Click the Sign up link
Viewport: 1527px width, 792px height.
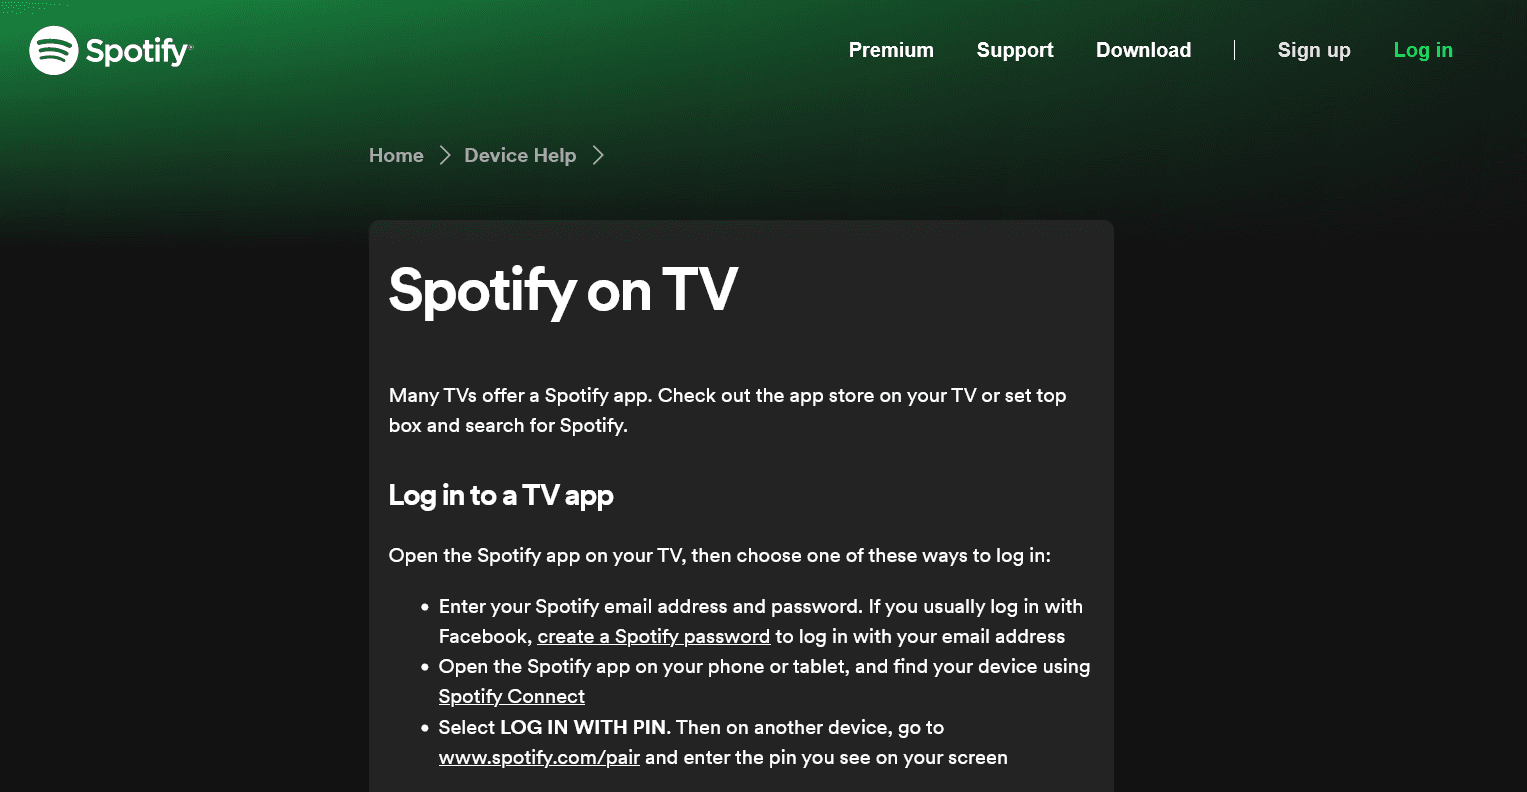click(1314, 50)
